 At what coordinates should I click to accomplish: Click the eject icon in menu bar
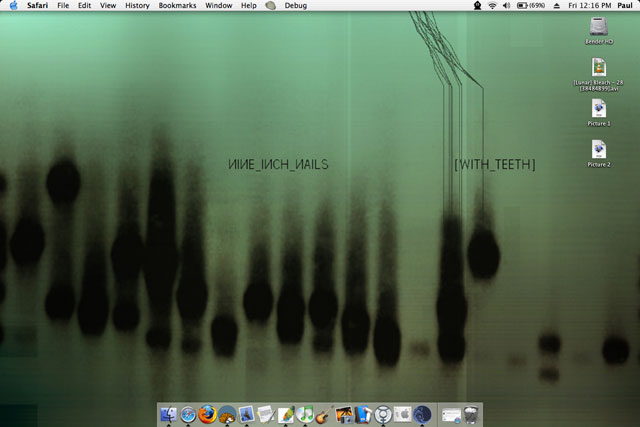coord(557,6)
